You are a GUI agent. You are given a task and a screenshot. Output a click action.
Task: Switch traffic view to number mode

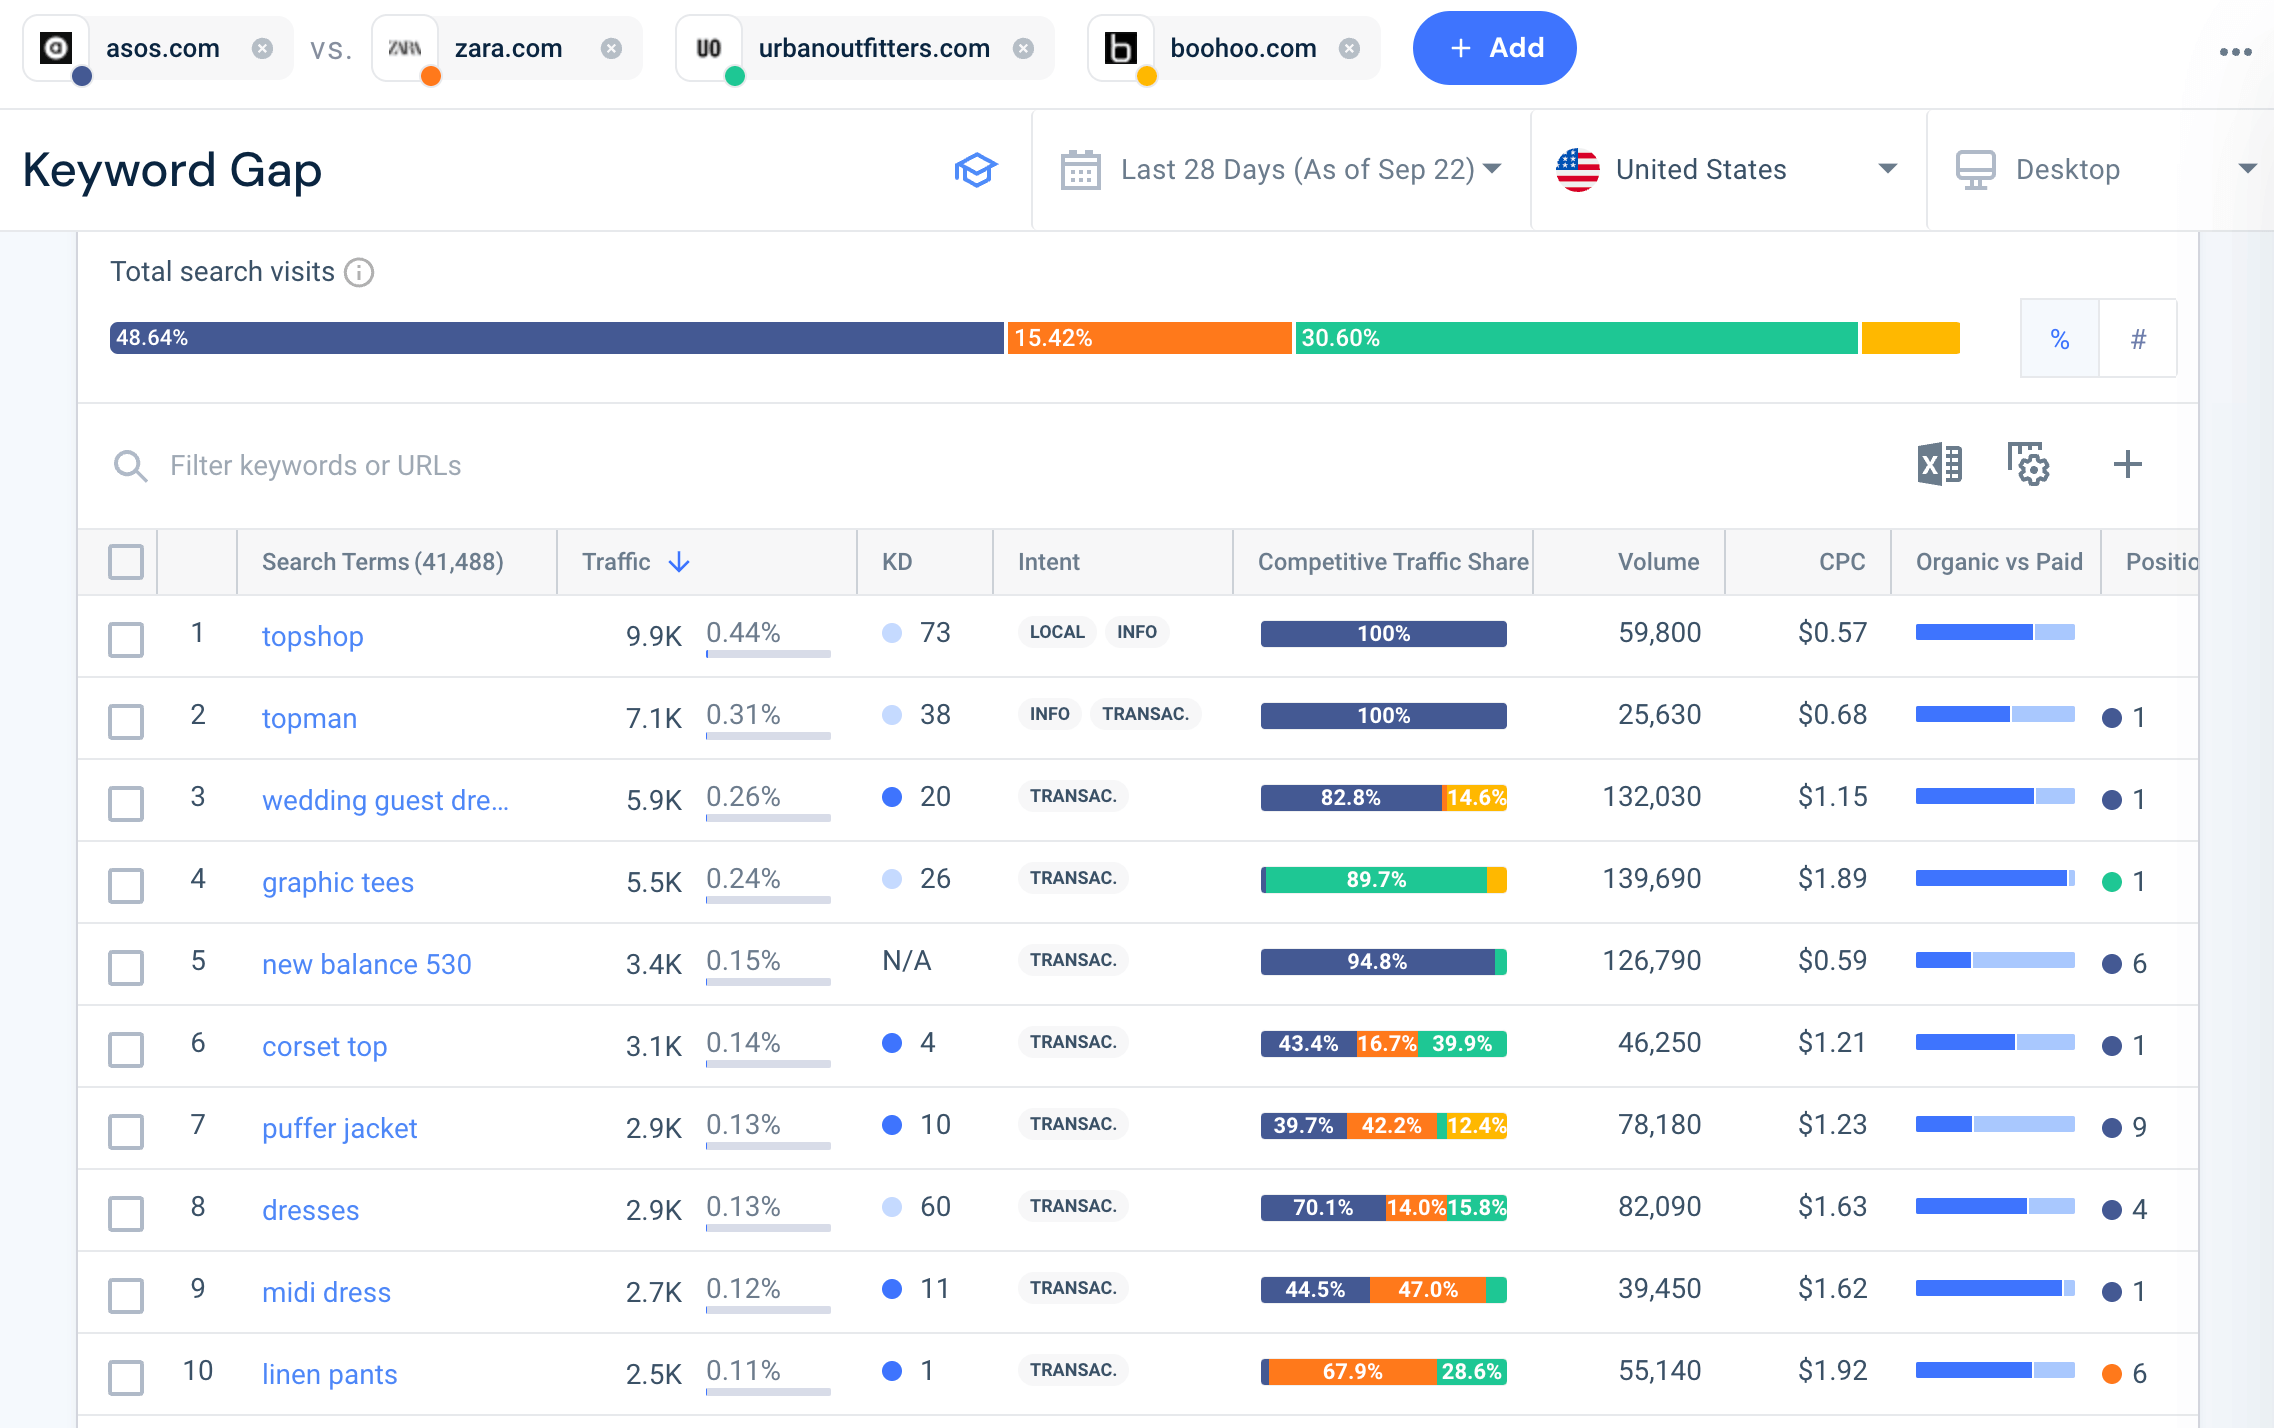2138,339
